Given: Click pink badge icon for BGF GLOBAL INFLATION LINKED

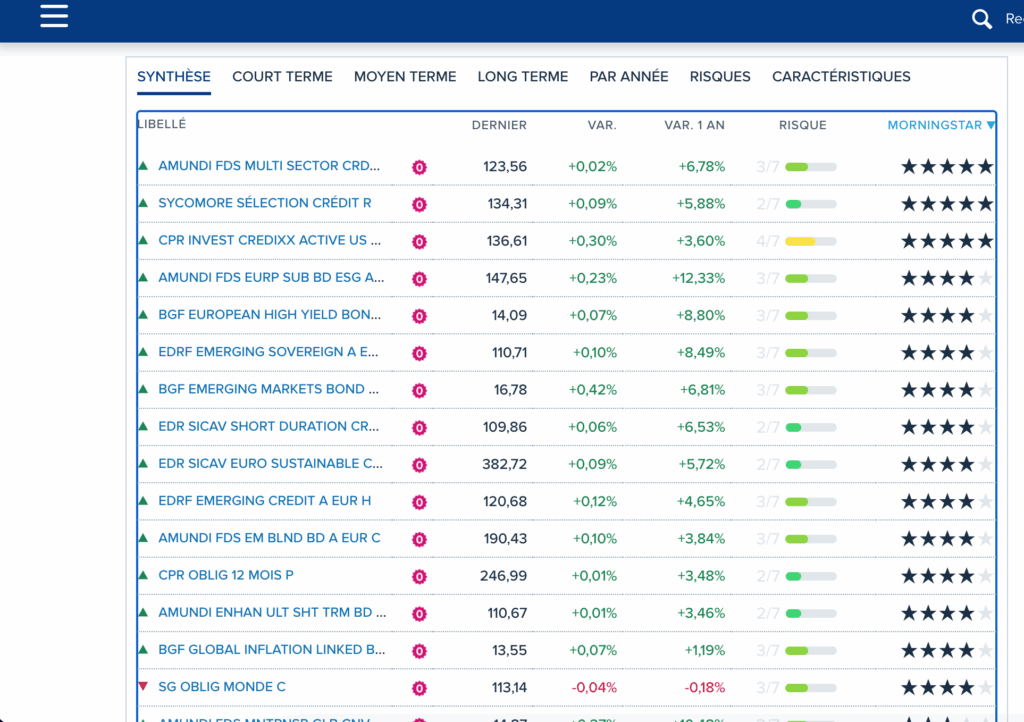Looking at the screenshot, I should tap(419, 651).
